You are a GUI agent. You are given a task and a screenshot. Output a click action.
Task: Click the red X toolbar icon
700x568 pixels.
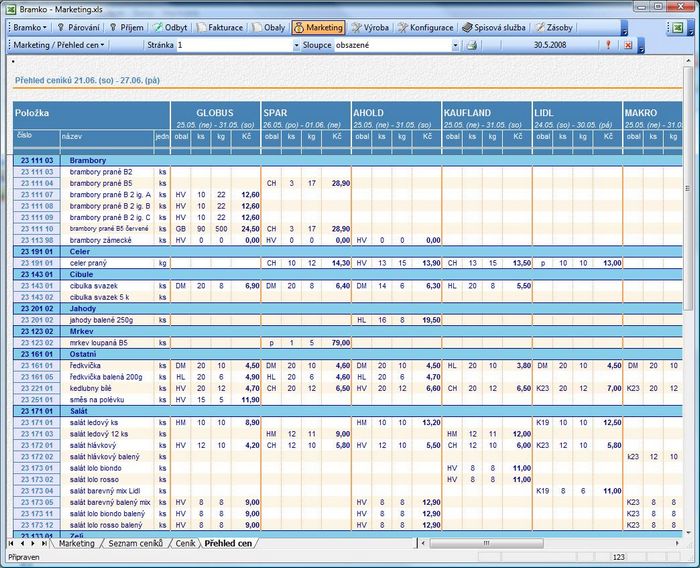628,45
